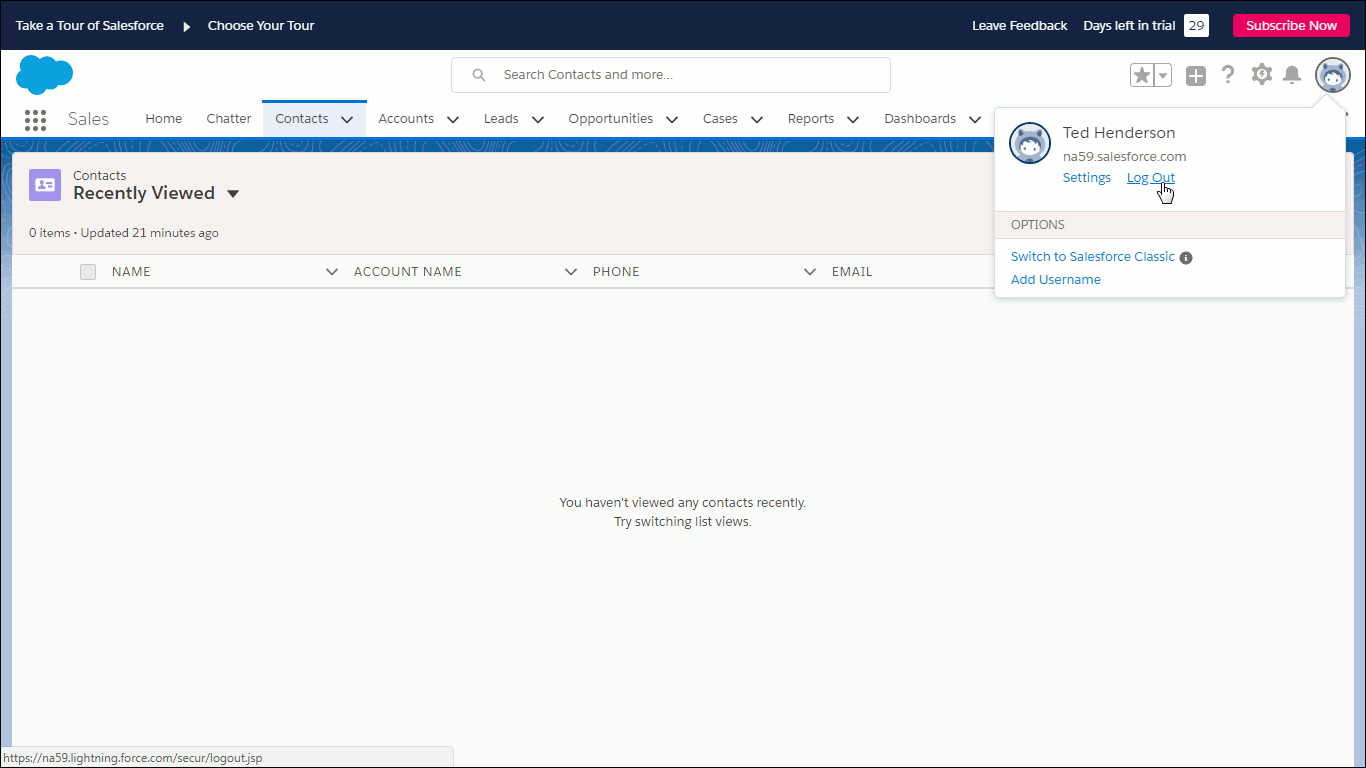Expand the Recently Viewed list view dropdown
The image size is (1366, 768).
tap(233, 194)
